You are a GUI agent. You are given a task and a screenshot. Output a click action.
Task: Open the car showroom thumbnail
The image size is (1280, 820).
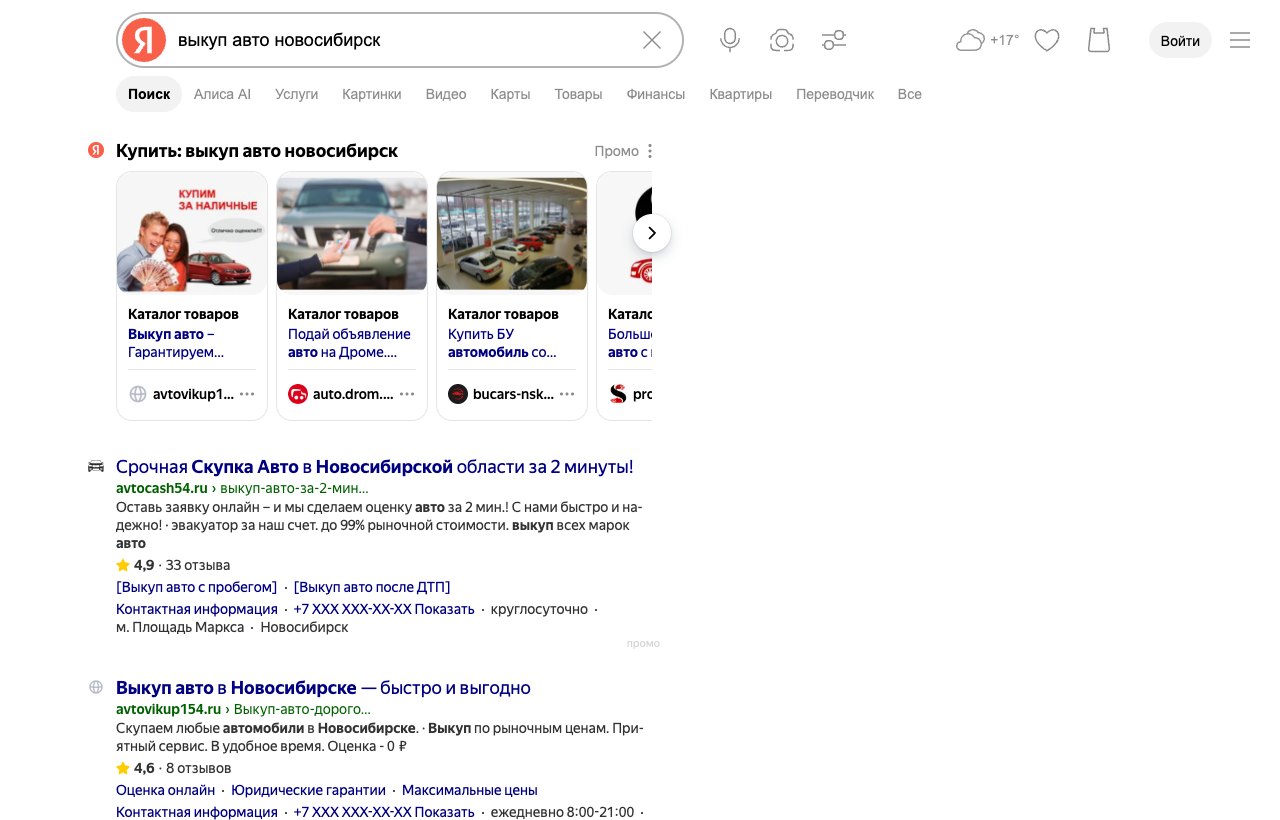pyautogui.click(x=512, y=232)
